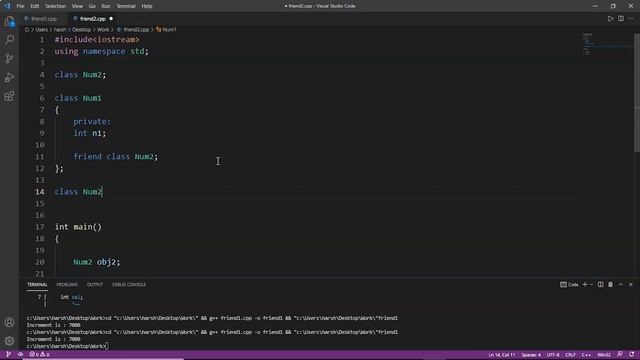This screenshot has width=640, height=360.
Task: Open the Source Control view
Action: point(9,58)
